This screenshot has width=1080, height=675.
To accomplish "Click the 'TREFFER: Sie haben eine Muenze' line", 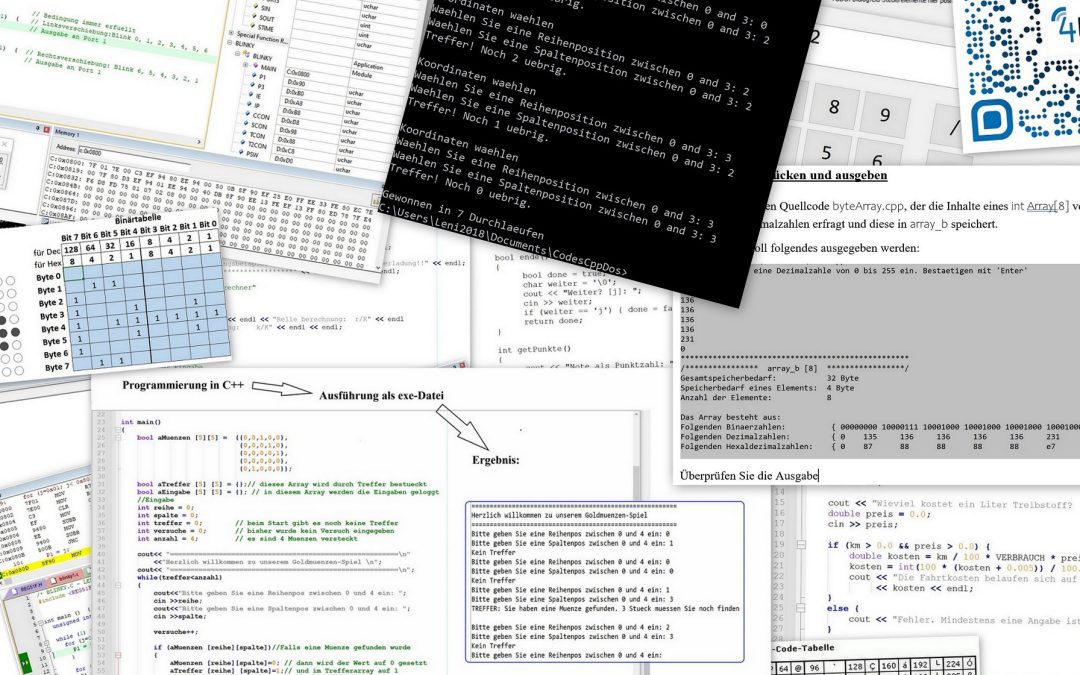I will (605, 608).
